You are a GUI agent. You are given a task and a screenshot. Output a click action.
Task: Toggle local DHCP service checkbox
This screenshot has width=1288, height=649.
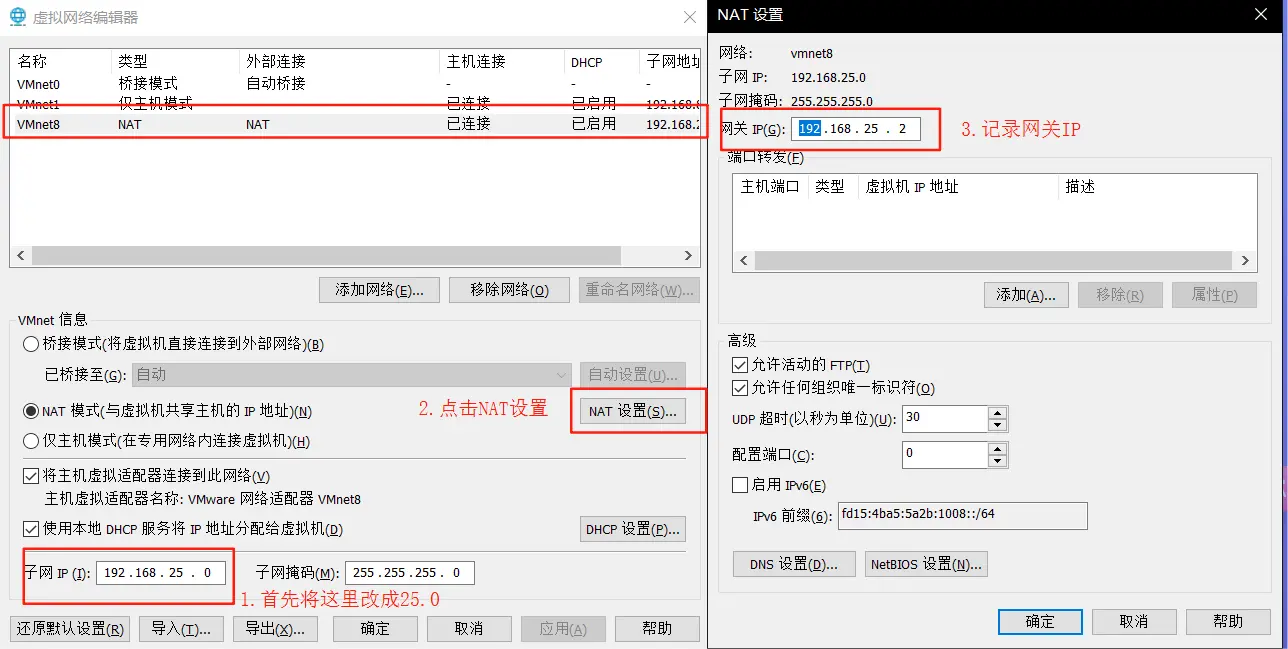pos(31,529)
